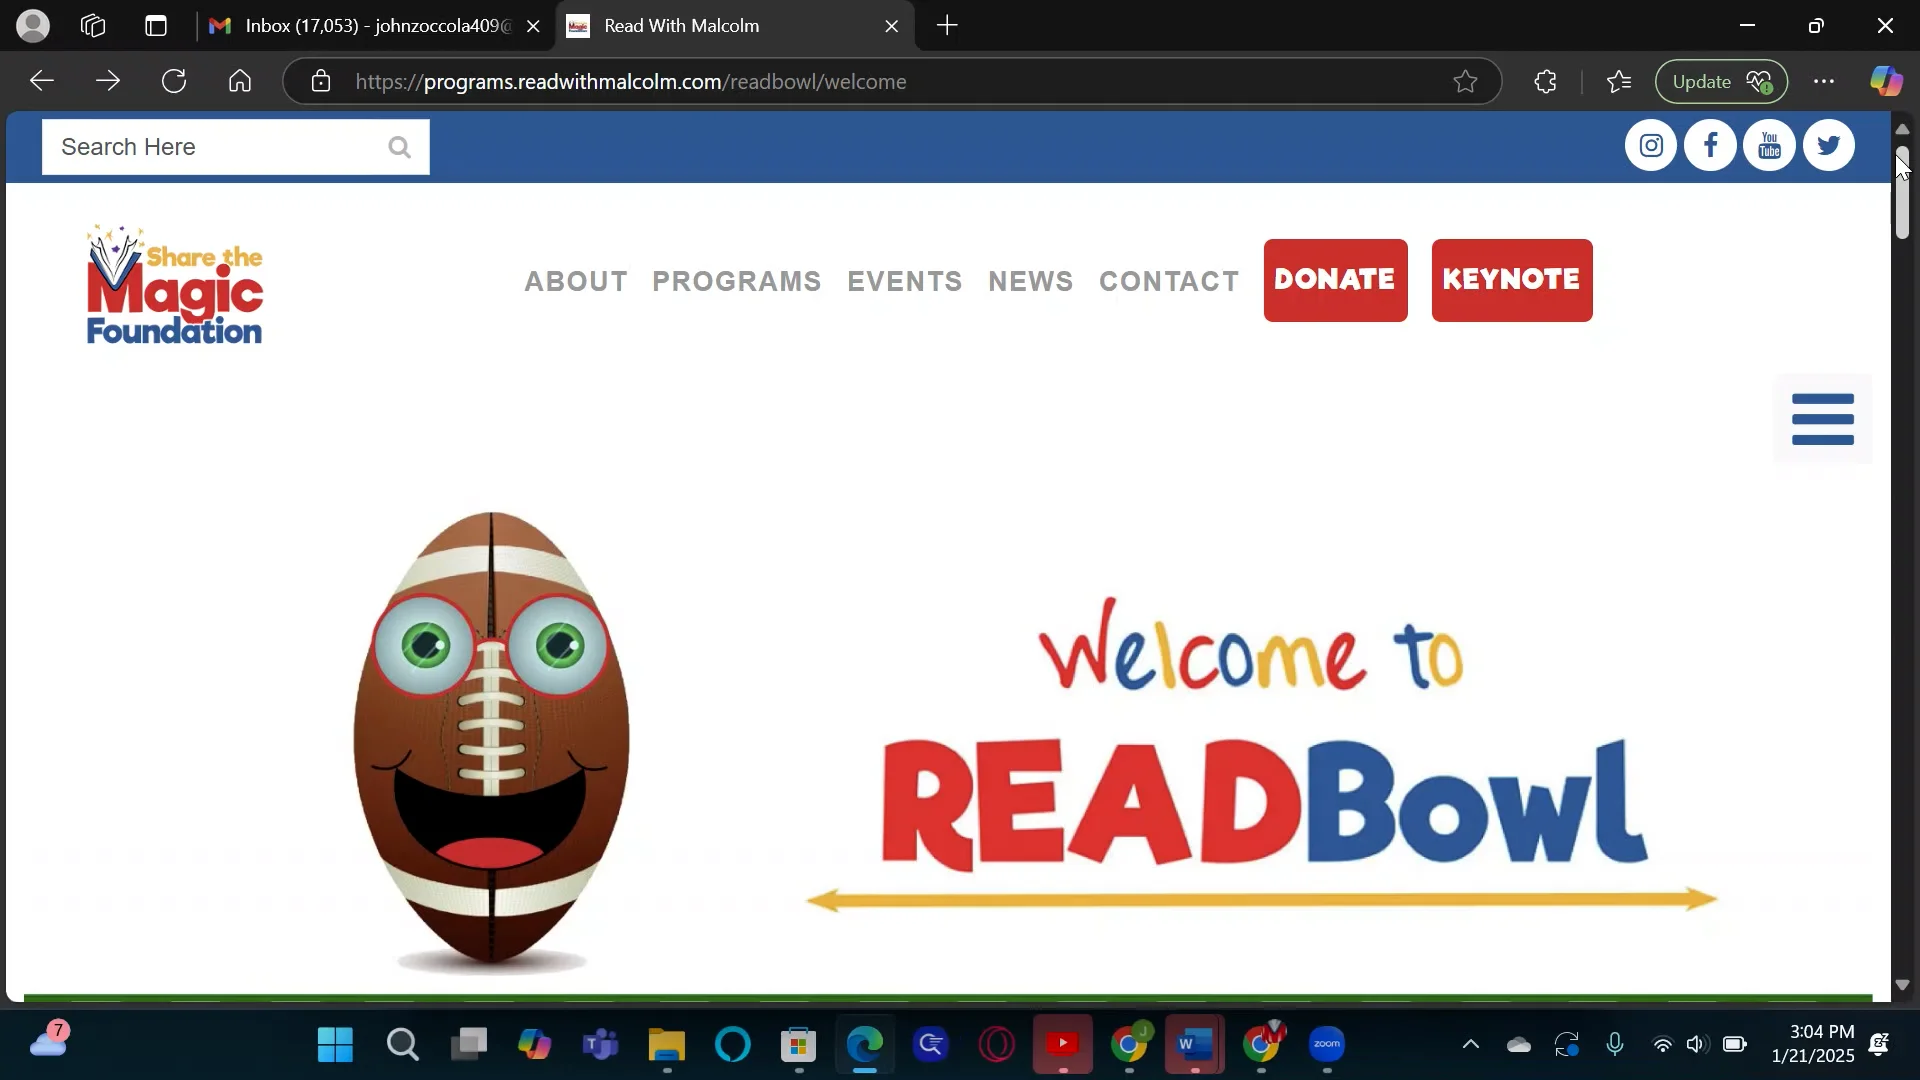Viewport: 1920px width, 1080px height.
Task: Open the YouTube icon in the header
Action: click(1769, 145)
